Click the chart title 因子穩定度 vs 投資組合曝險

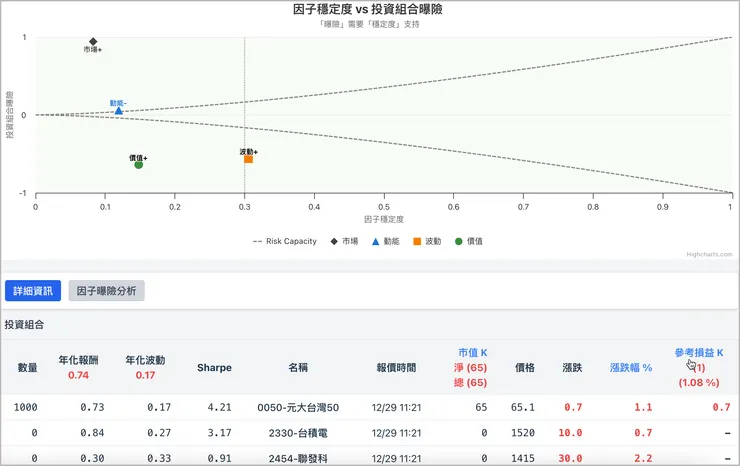coord(368,9)
